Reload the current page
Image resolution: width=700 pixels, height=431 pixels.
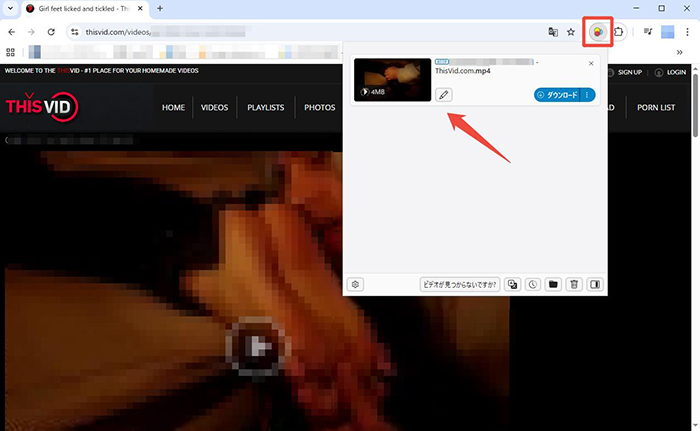click(x=51, y=32)
